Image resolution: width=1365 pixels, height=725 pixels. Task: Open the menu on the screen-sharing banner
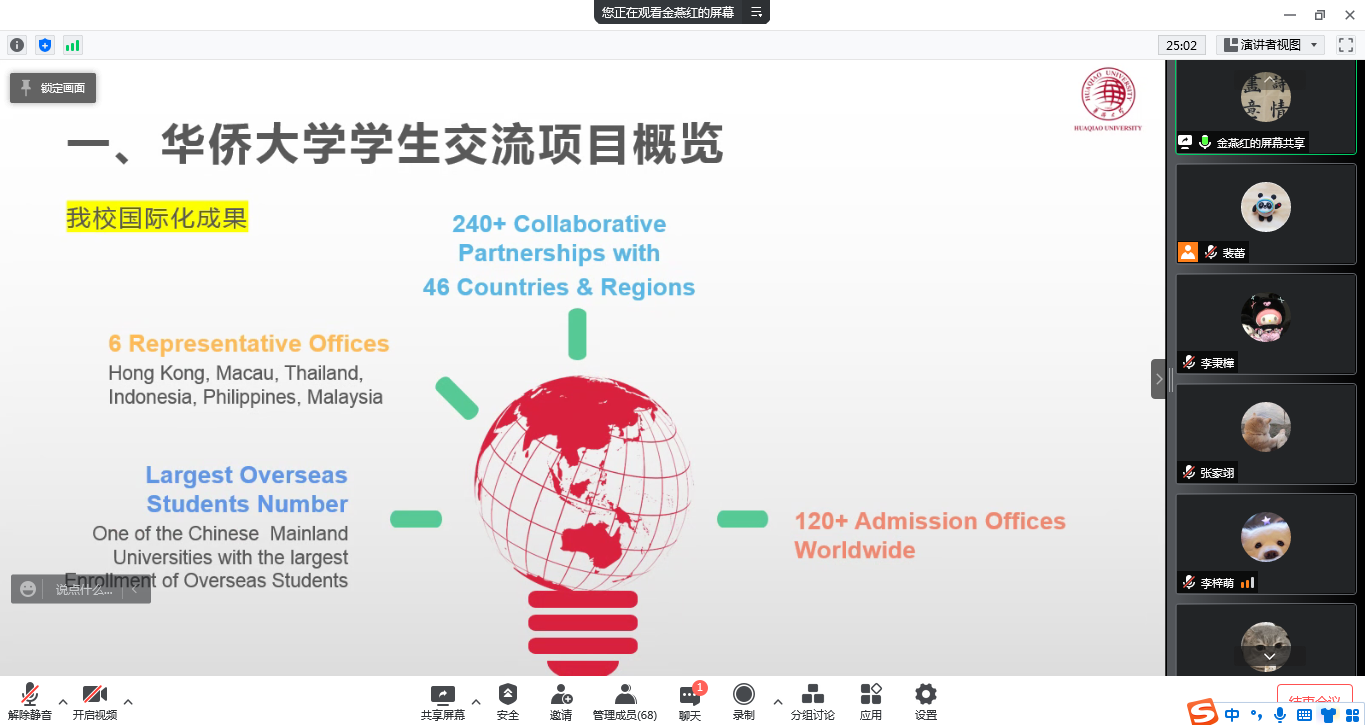pyautogui.click(x=756, y=12)
